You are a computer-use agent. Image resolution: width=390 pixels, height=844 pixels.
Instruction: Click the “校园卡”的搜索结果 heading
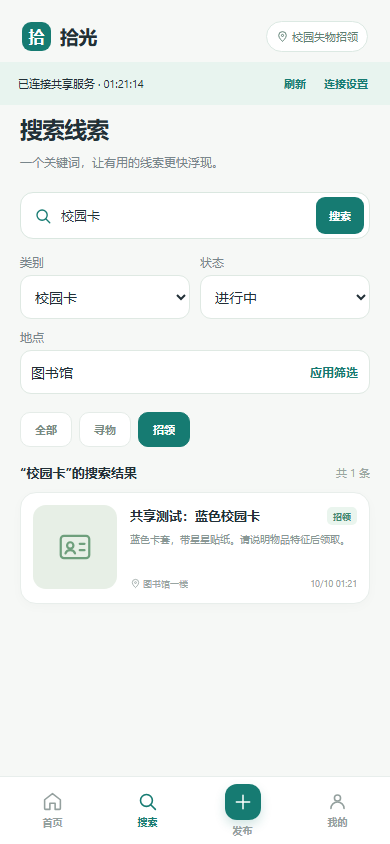pyautogui.click(x=78, y=474)
